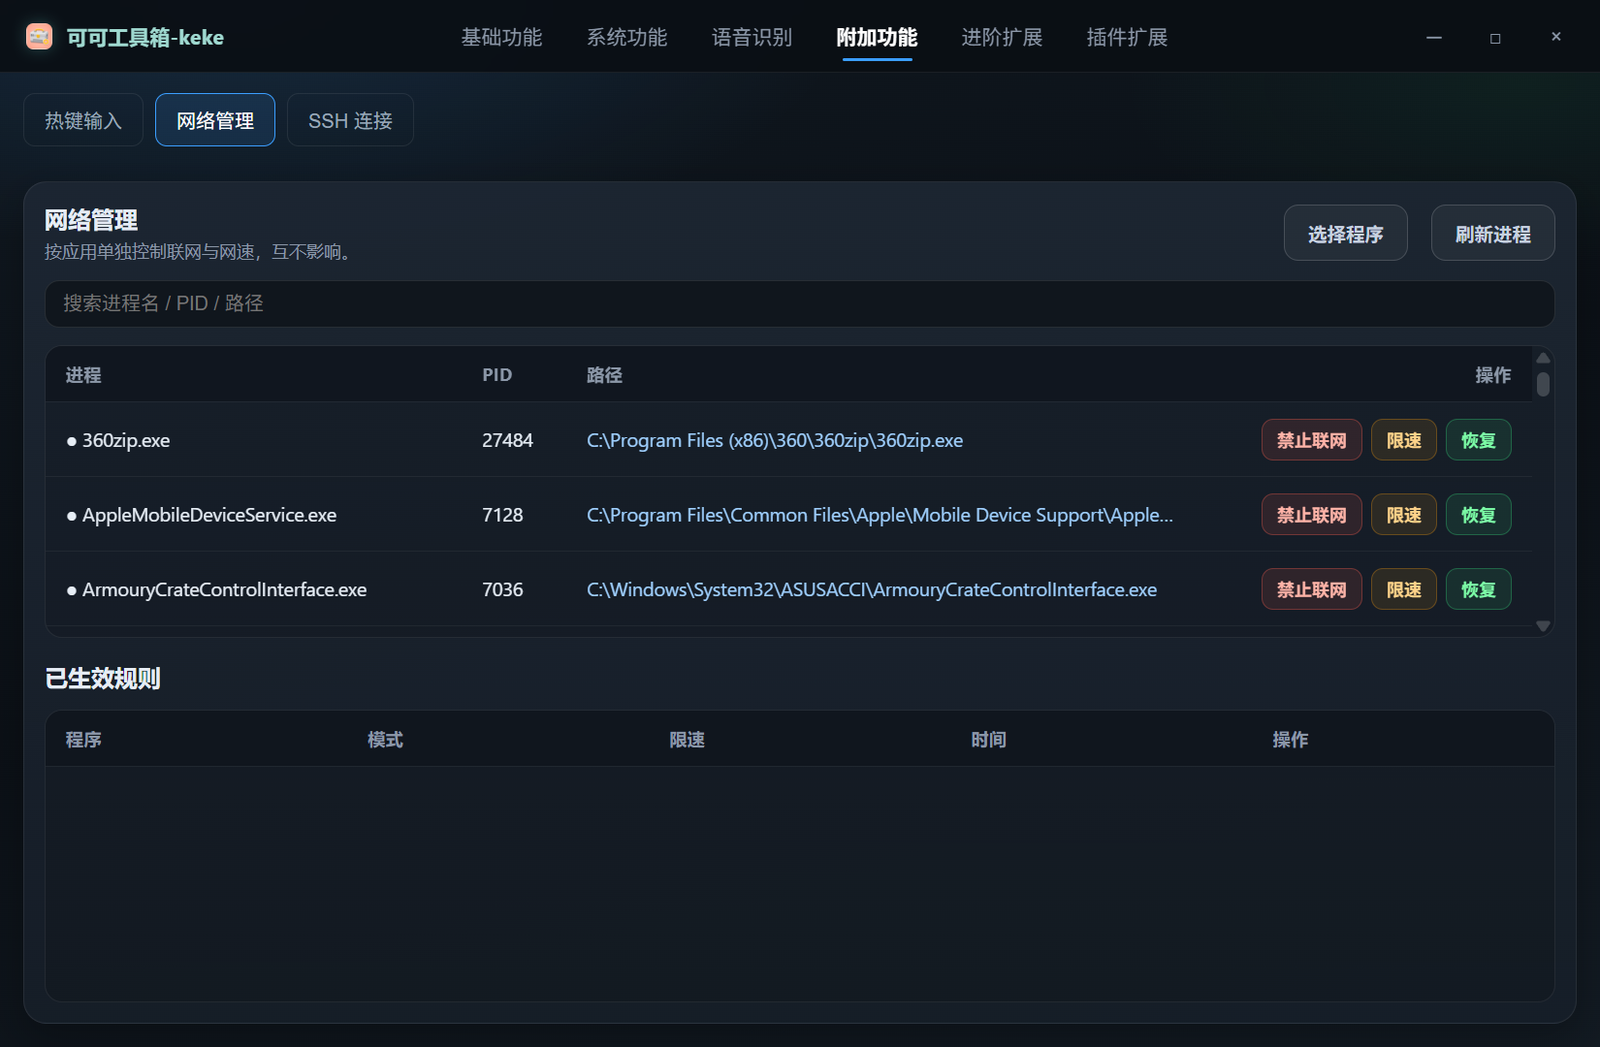Block ArmouryCrateControlInterface.exe with 禁止联网

[x=1312, y=590]
